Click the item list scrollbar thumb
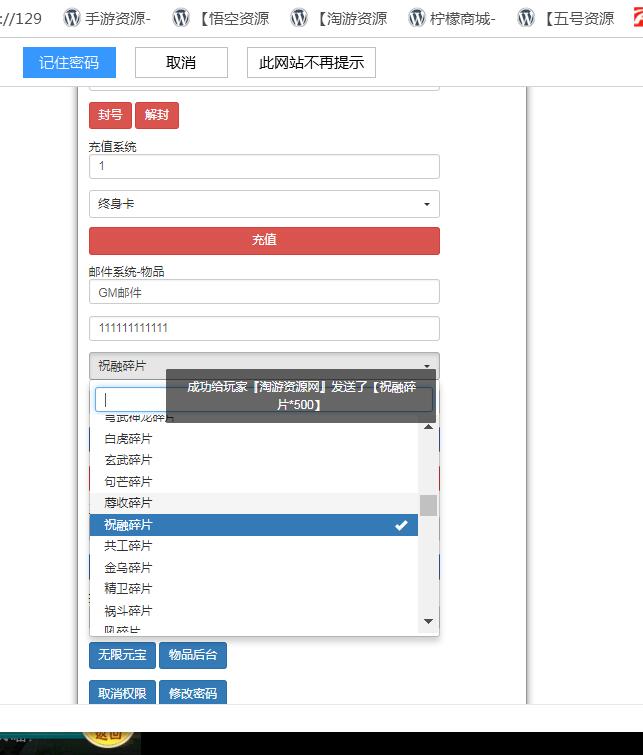643x755 pixels. [x=428, y=505]
